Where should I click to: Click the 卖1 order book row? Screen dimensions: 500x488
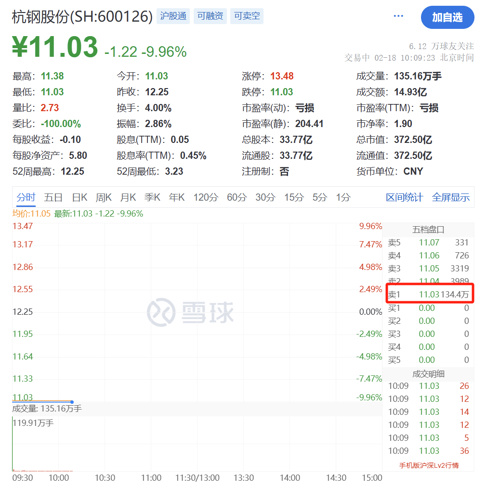pos(429,294)
